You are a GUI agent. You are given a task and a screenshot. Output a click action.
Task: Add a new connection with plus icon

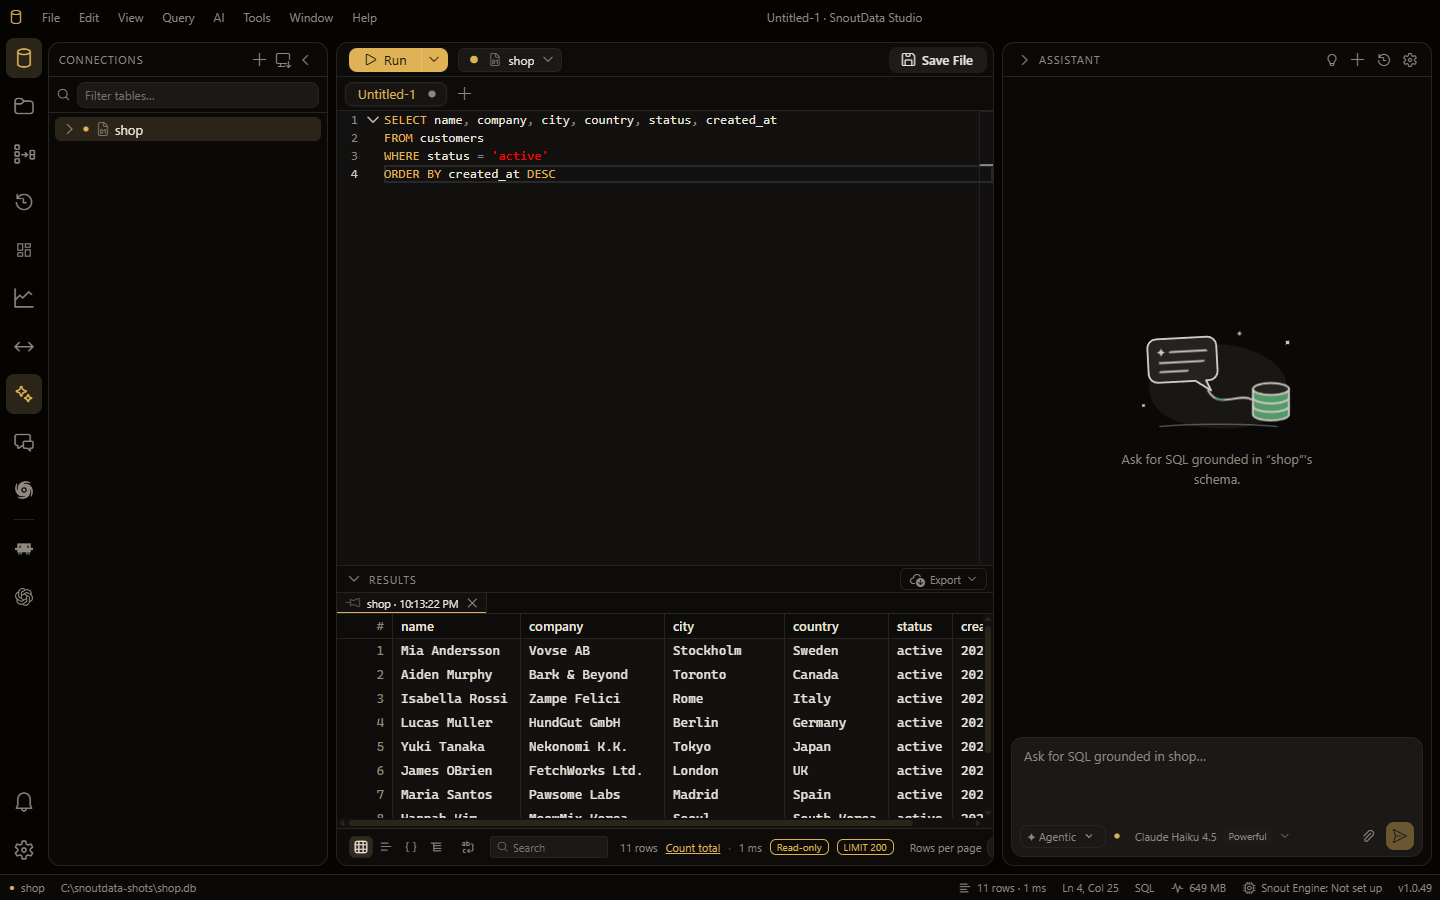click(x=259, y=60)
